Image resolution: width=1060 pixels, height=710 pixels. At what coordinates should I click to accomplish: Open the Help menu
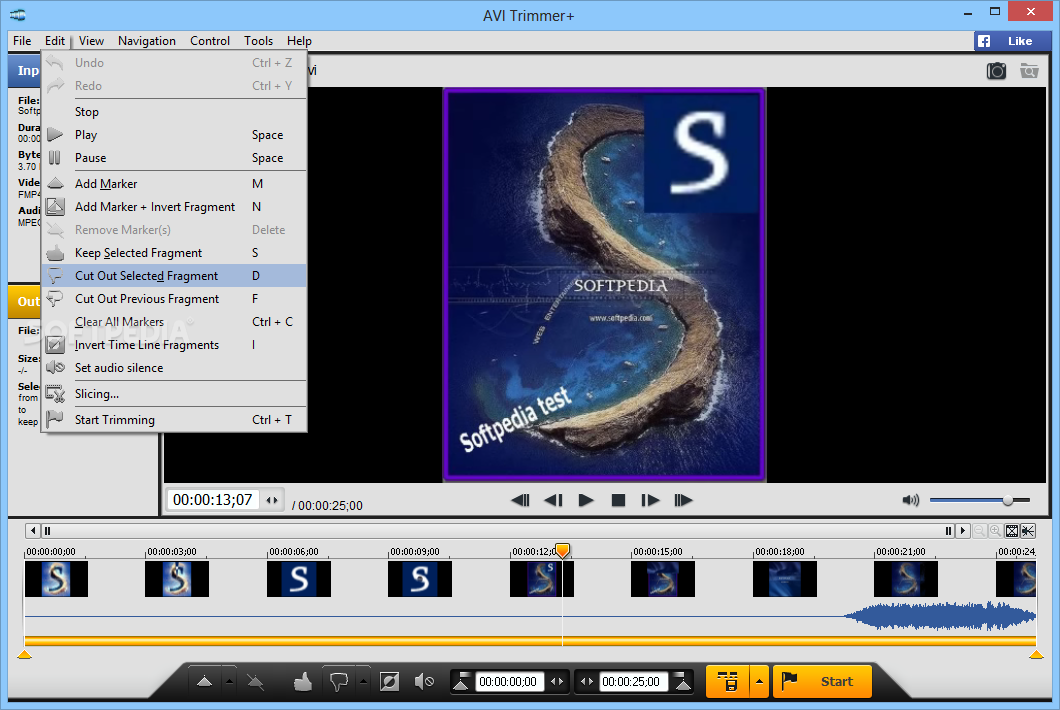[x=299, y=41]
